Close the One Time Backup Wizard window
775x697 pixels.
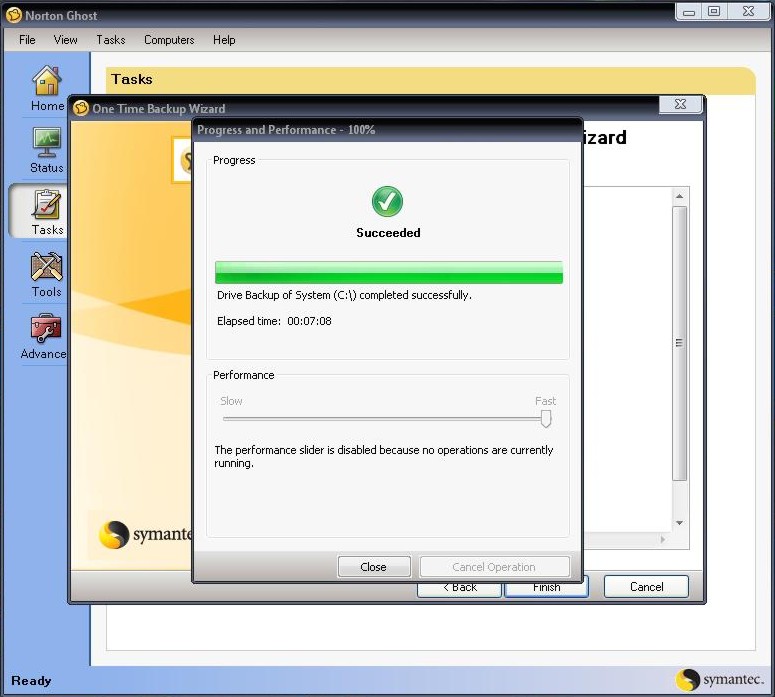pos(681,104)
